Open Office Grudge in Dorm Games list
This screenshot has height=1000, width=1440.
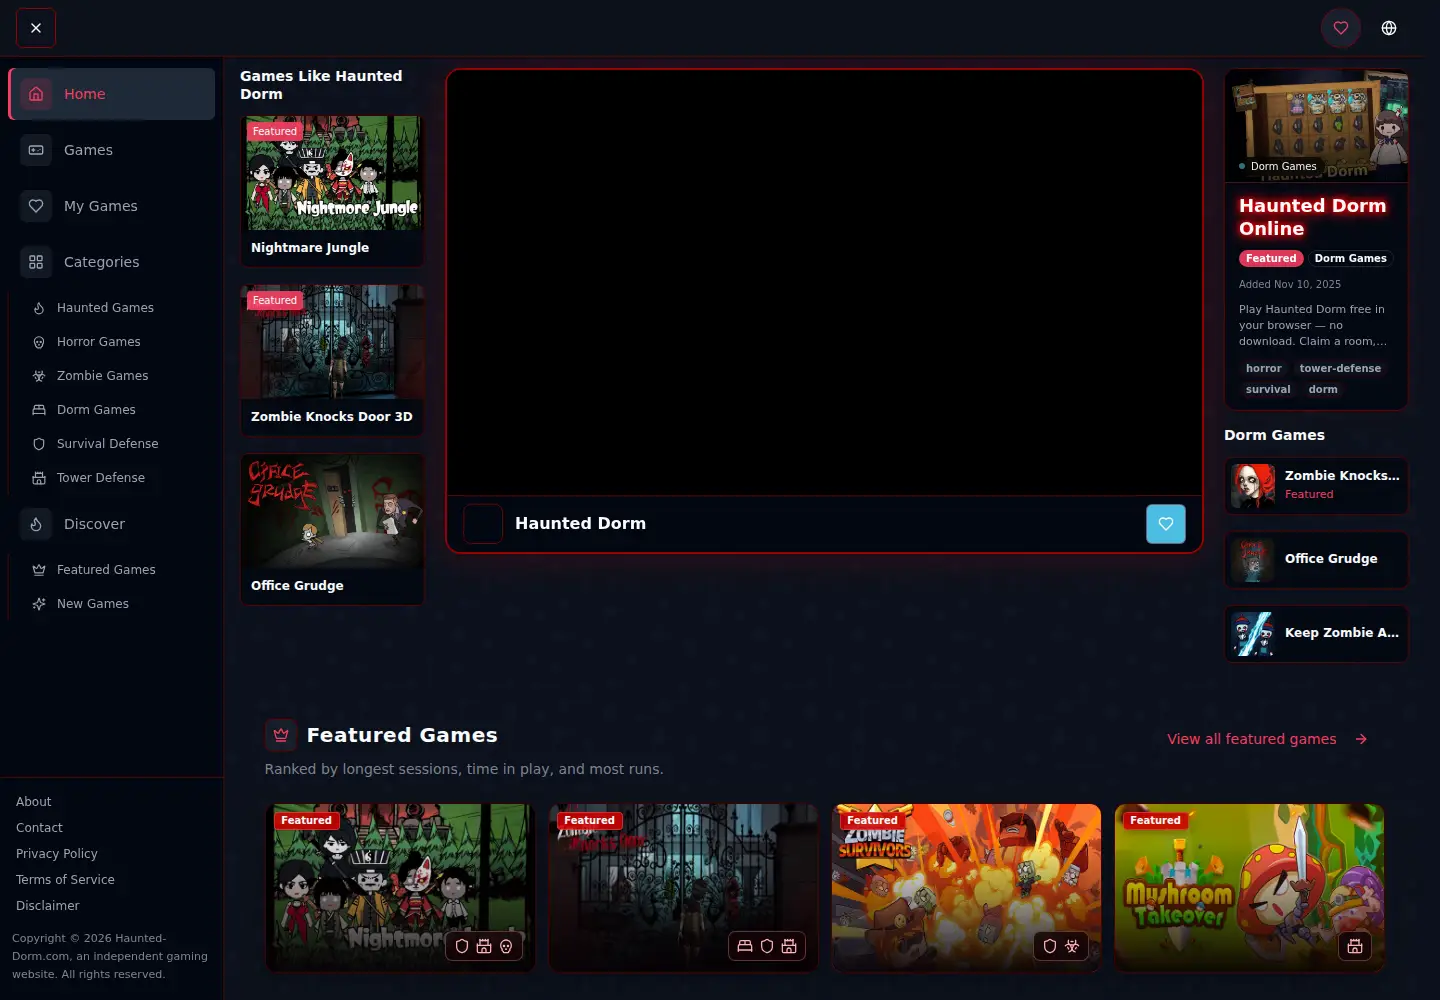point(1316,560)
